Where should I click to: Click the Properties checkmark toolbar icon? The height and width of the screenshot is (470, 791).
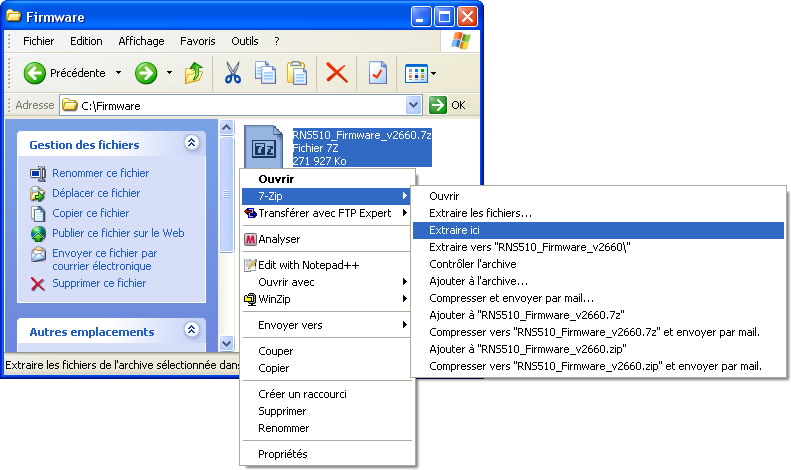pos(378,73)
